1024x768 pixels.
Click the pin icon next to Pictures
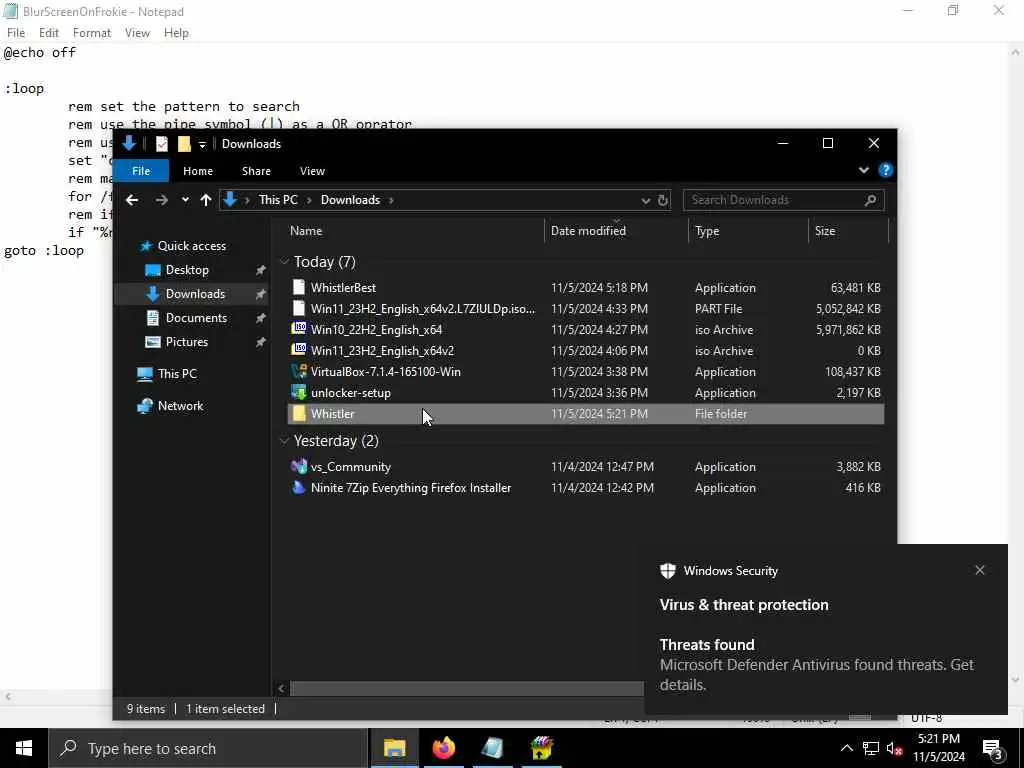coord(261,342)
